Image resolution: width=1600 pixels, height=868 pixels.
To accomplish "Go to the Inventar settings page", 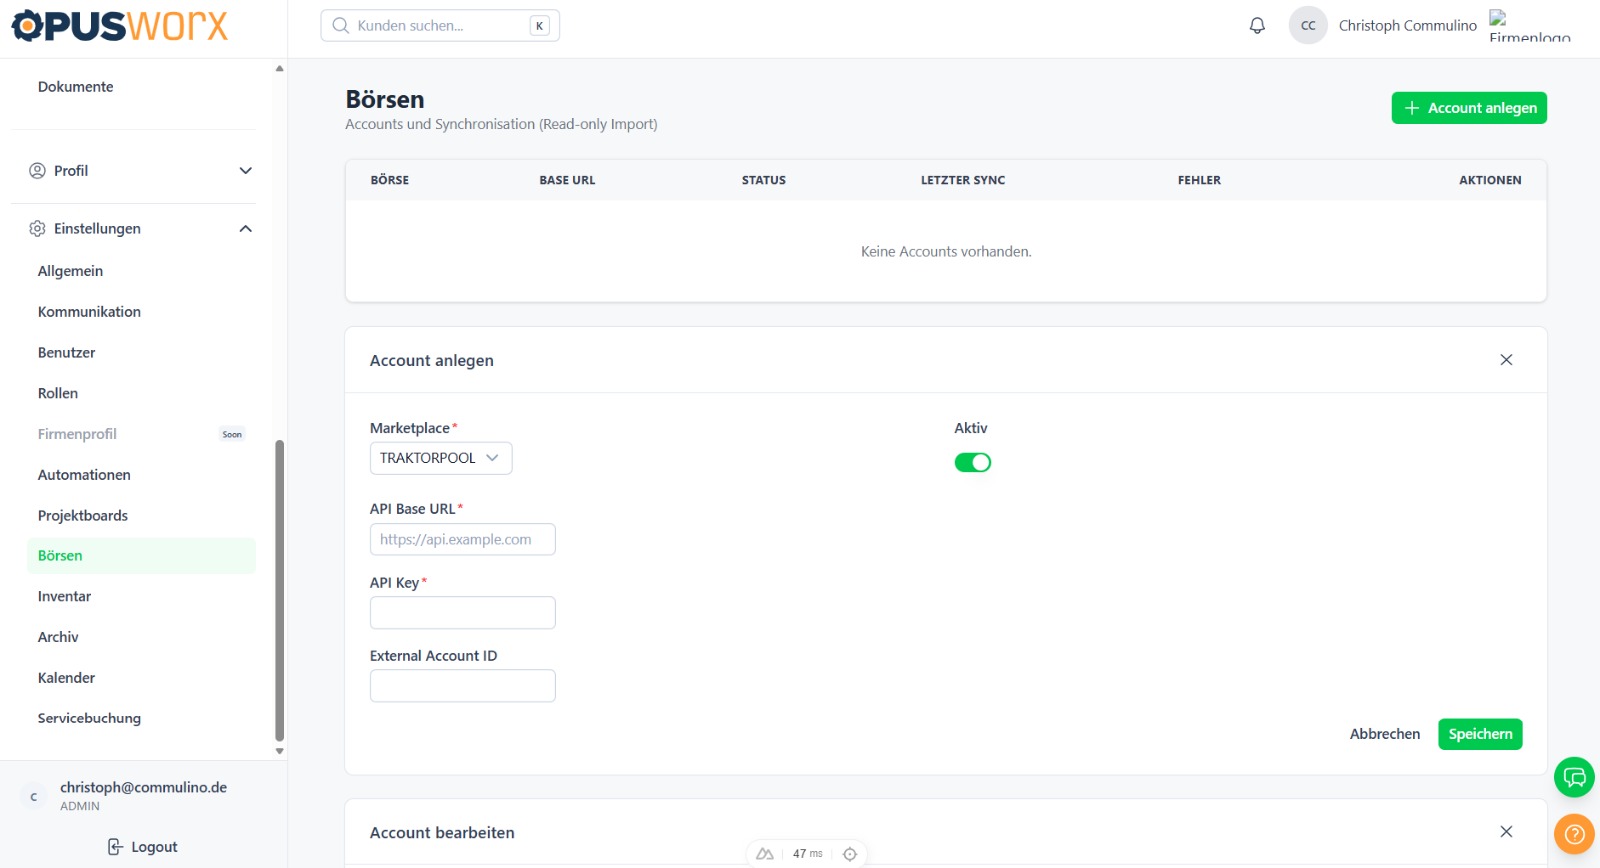I will pyautogui.click(x=64, y=596).
